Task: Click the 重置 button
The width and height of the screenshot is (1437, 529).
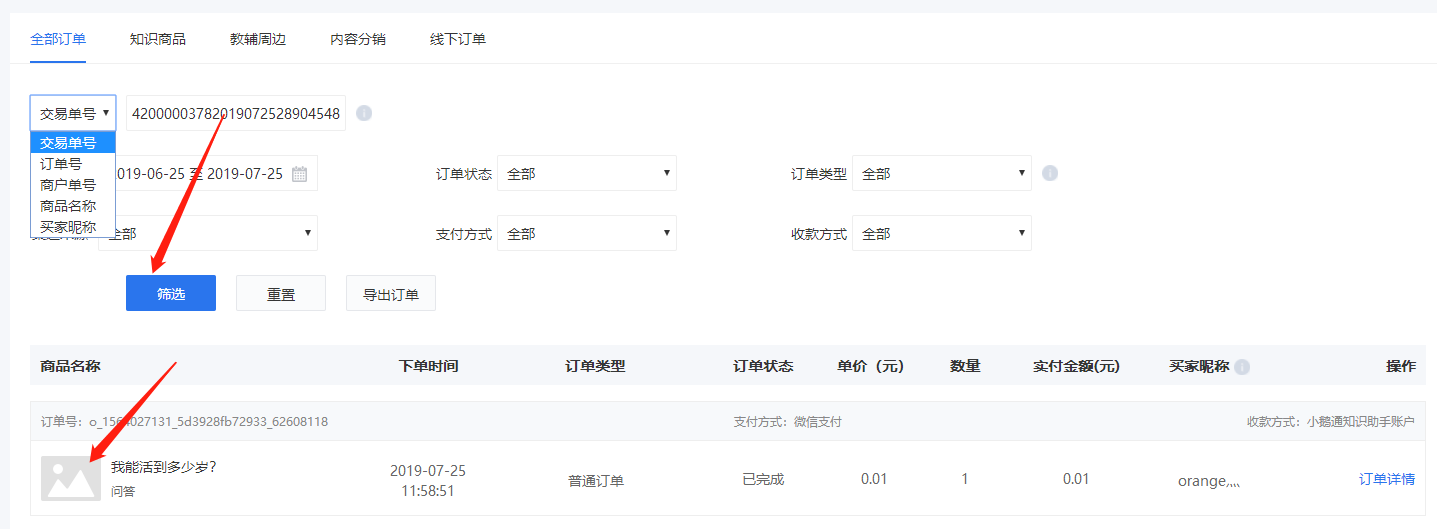Action: coord(281,293)
